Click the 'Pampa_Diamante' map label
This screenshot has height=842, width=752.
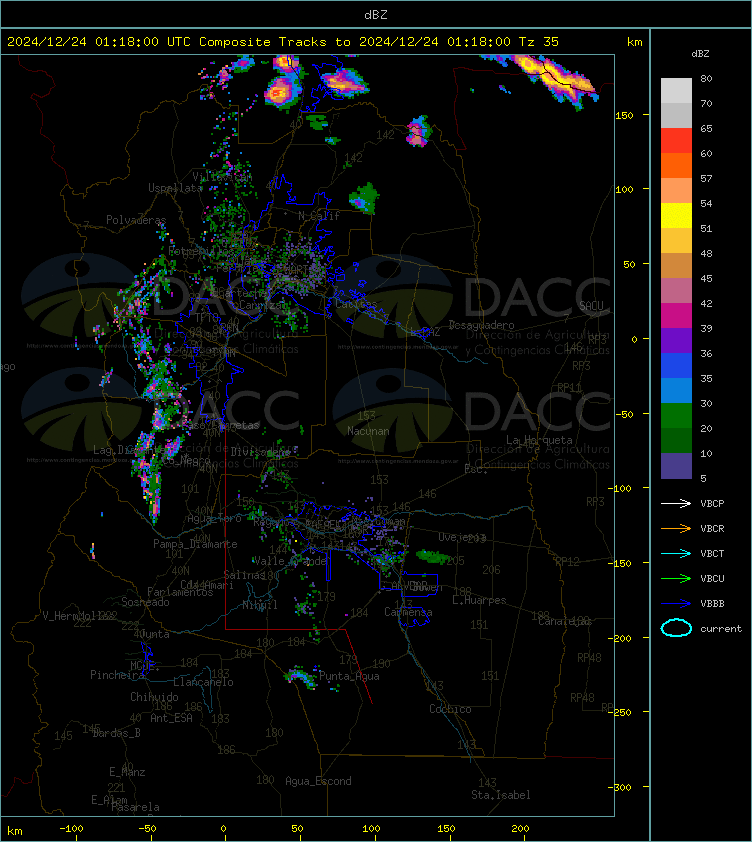[x=195, y=544]
